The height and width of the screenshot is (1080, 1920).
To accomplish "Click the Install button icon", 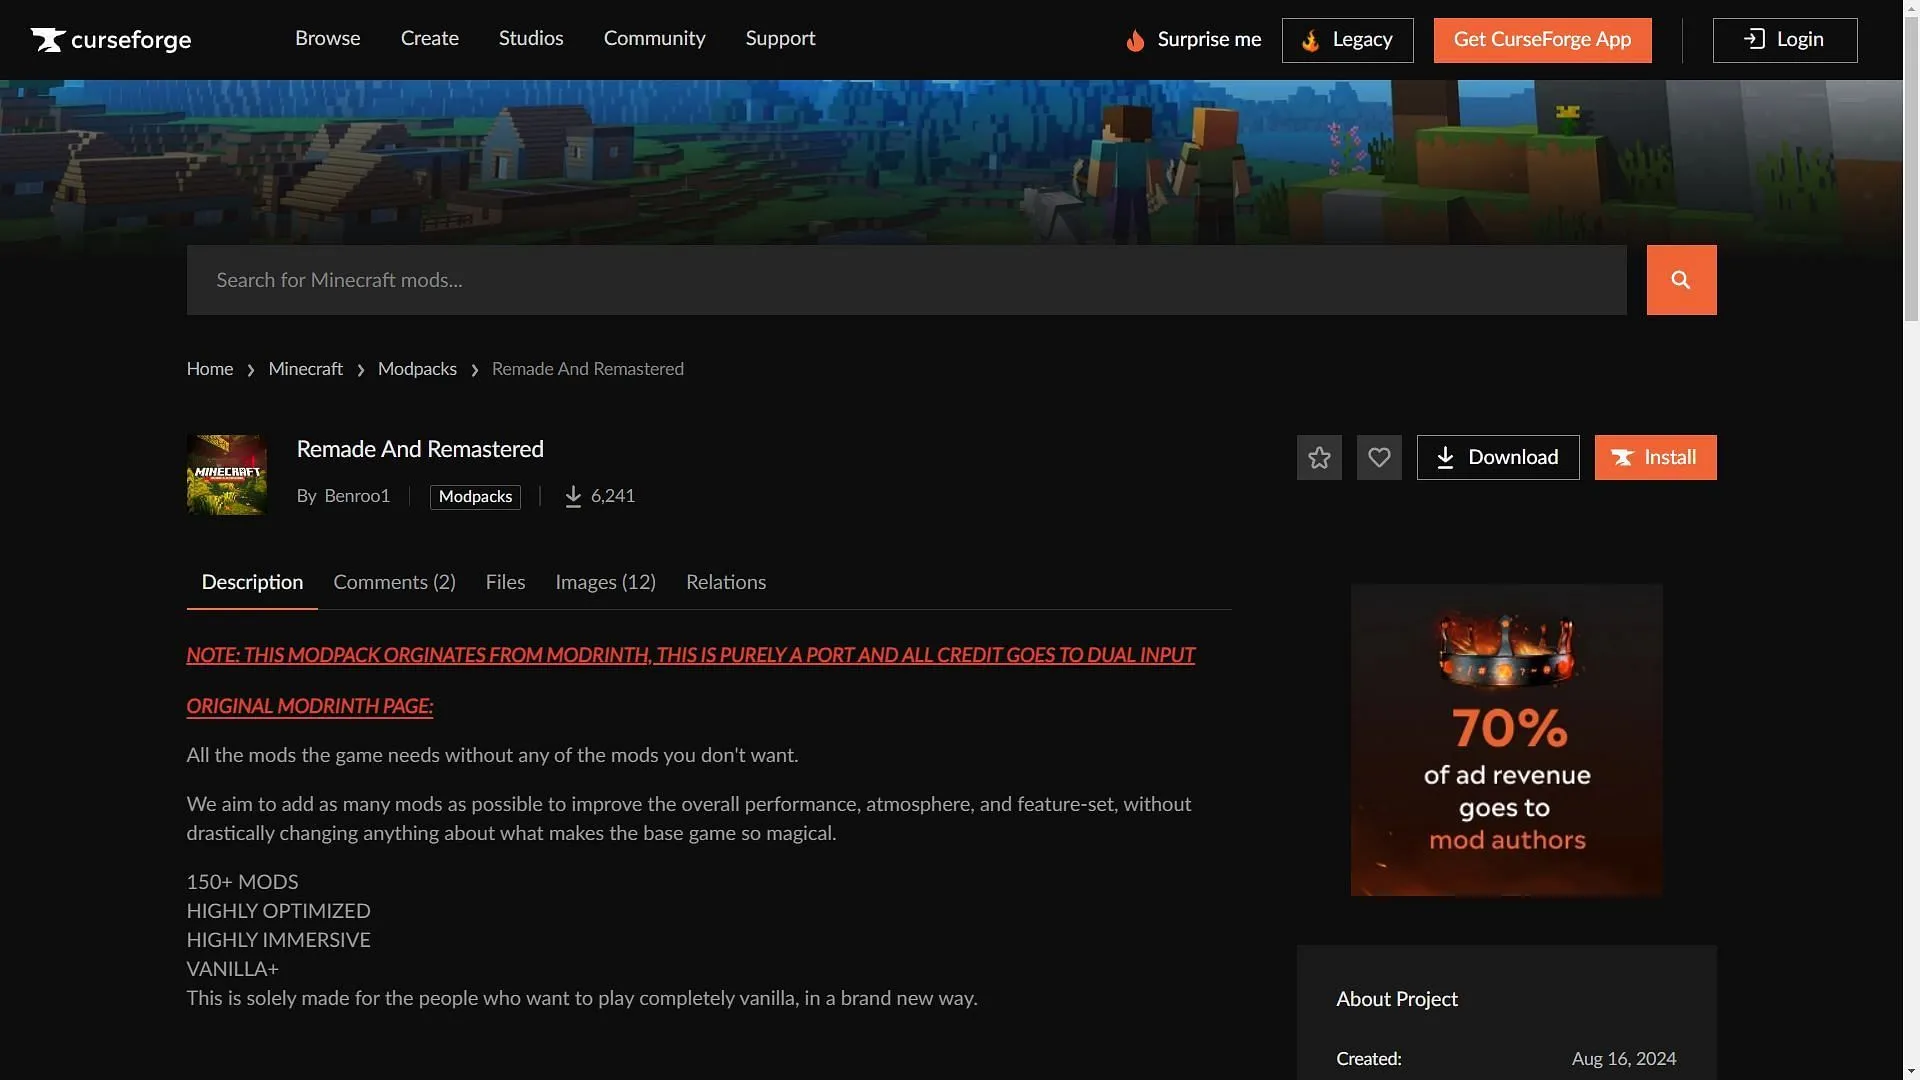I will 1621,458.
